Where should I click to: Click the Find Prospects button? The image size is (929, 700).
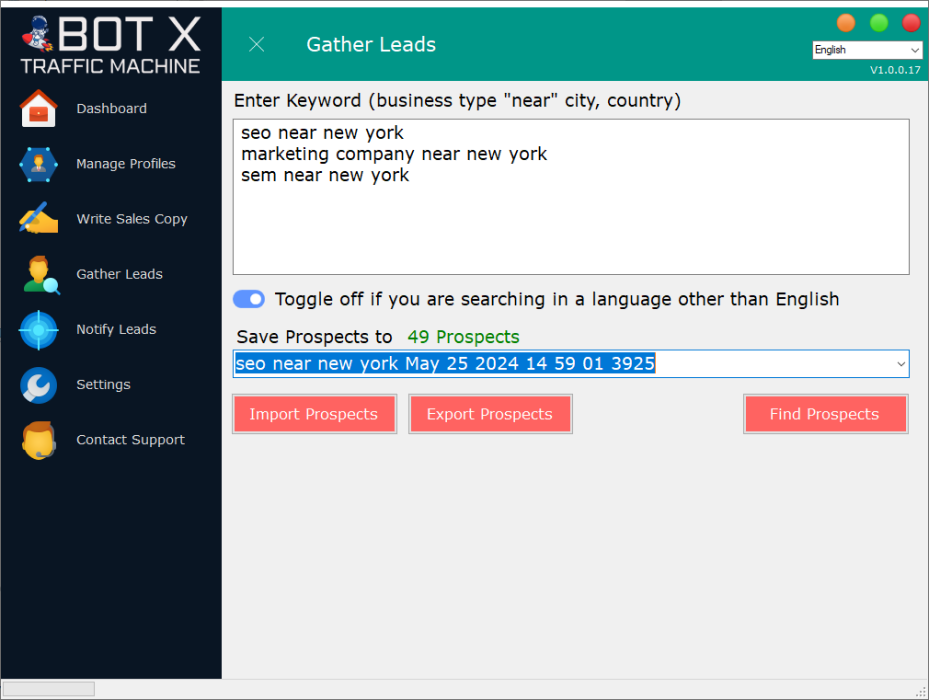[825, 413]
